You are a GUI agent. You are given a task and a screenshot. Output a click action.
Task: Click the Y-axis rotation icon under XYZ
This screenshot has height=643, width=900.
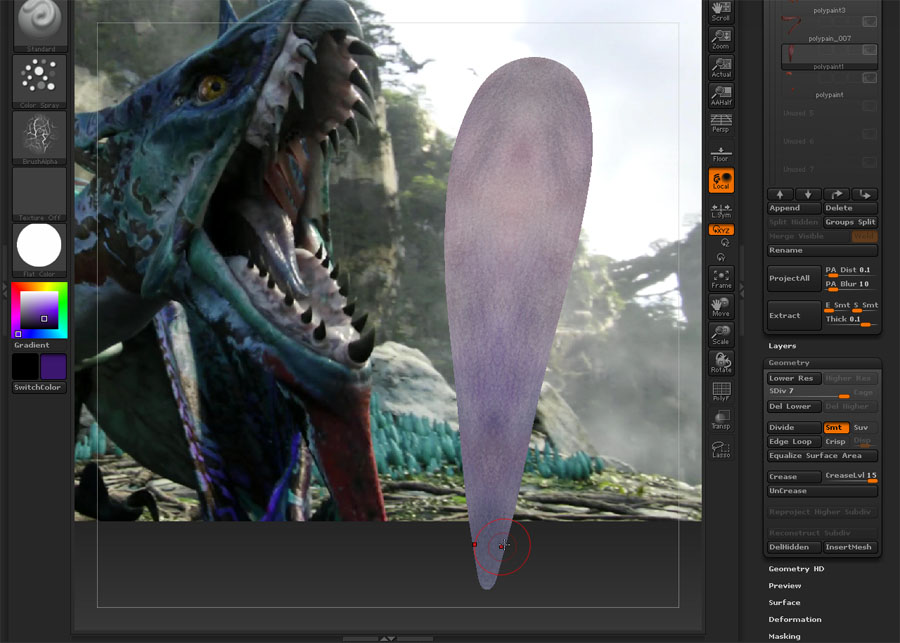click(721, 258)
